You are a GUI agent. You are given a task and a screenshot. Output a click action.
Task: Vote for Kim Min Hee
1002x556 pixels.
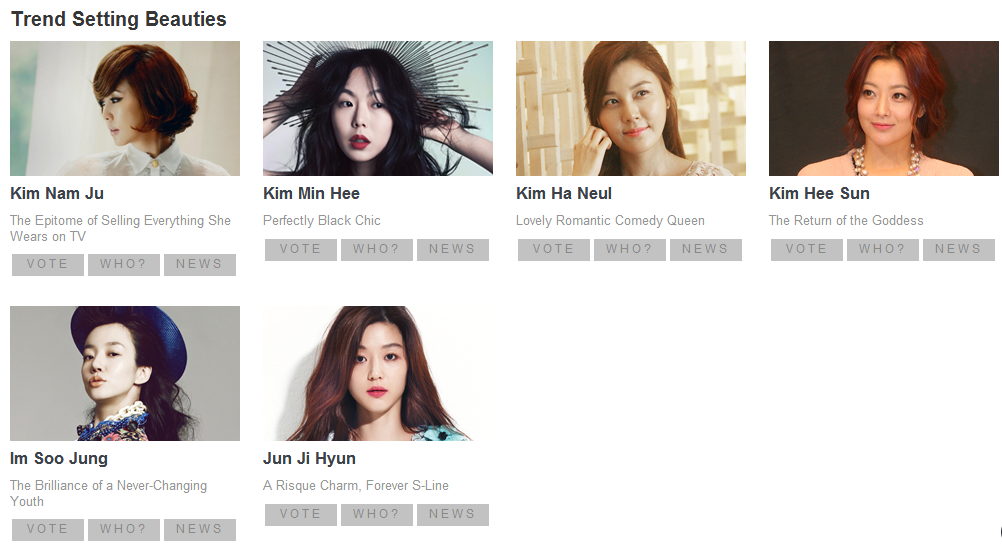coord(301,249)
